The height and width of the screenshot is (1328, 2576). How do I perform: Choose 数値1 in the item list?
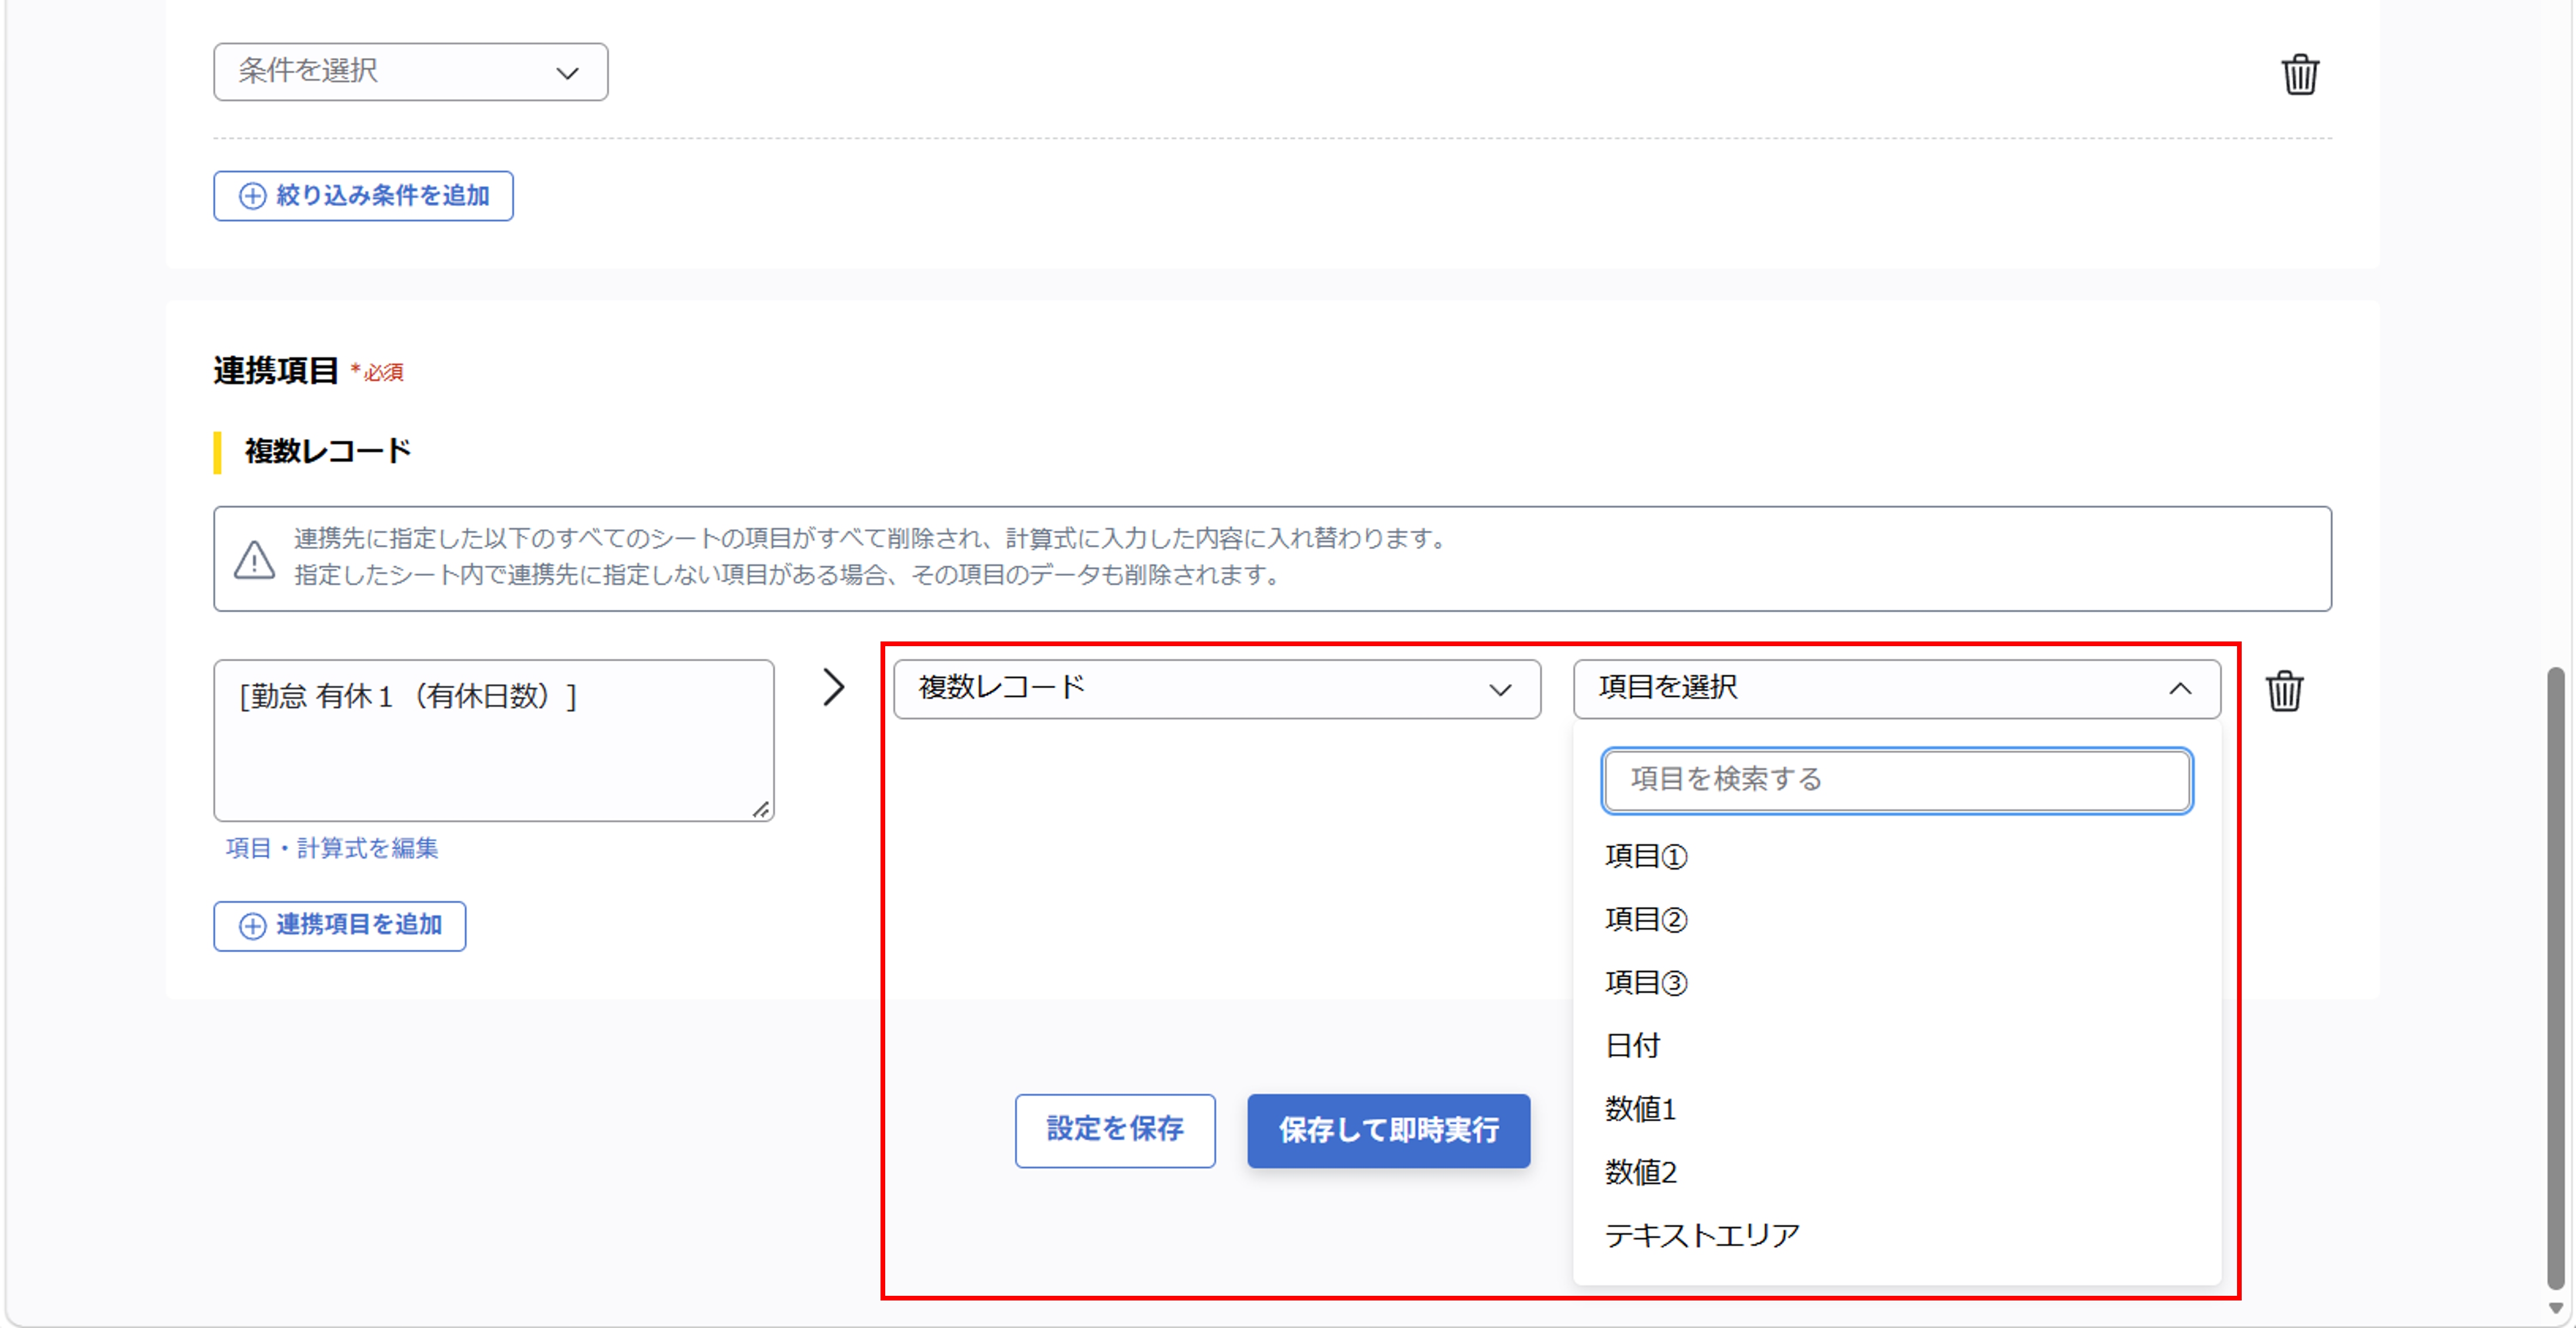point(1640,1108)
